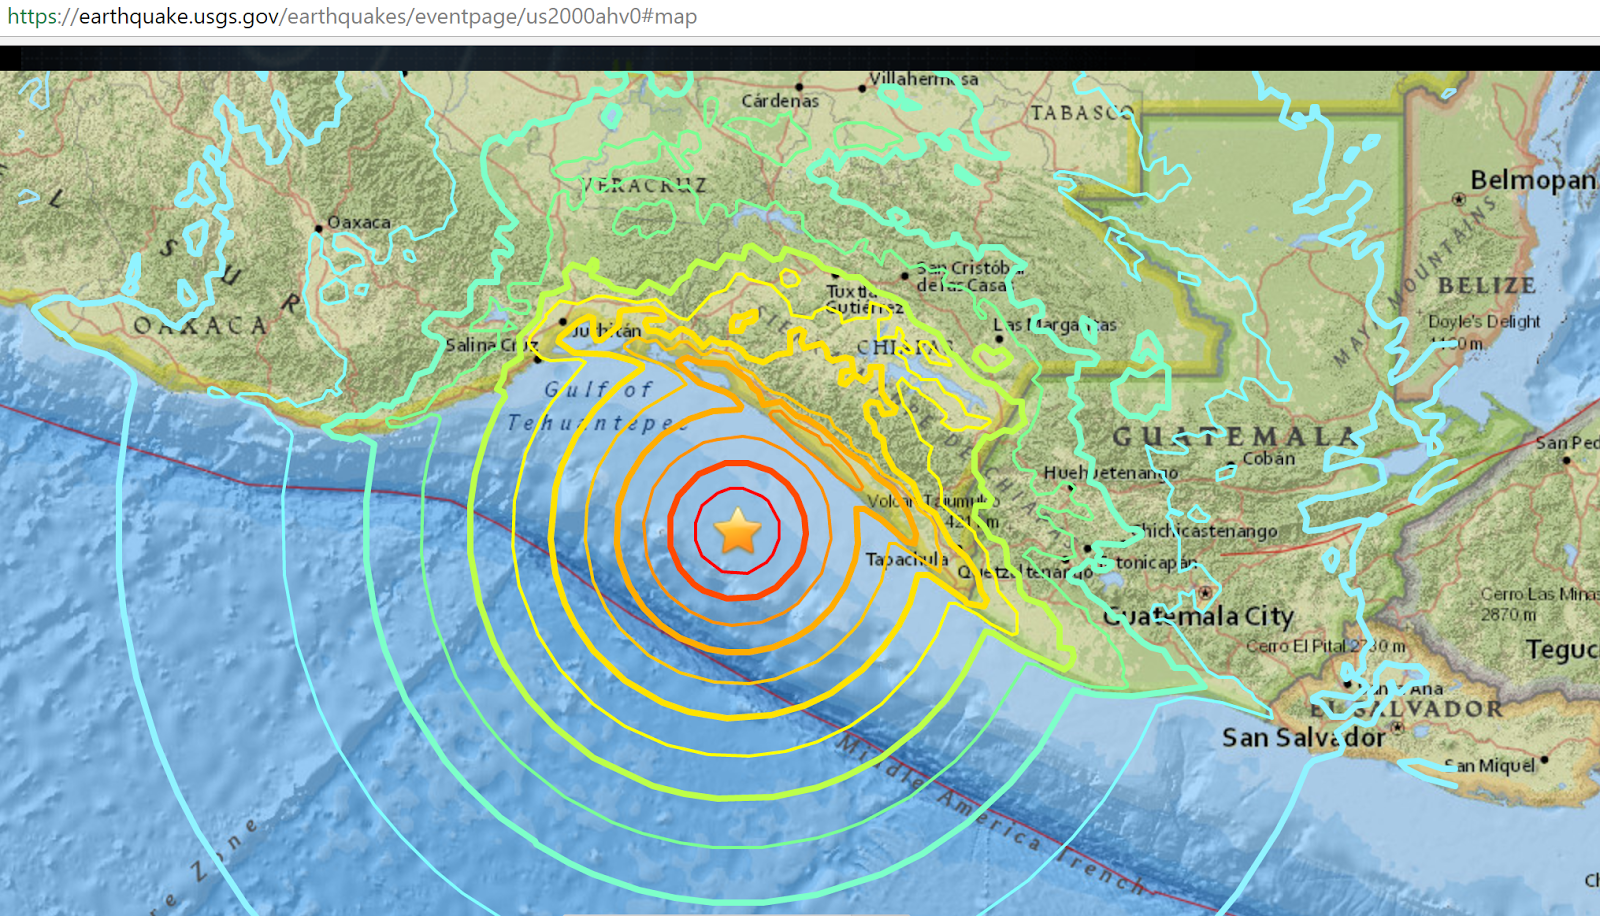Click the Tuxtla Gutiérrez label
1600x916 pixels.
[x=864, y=299]
